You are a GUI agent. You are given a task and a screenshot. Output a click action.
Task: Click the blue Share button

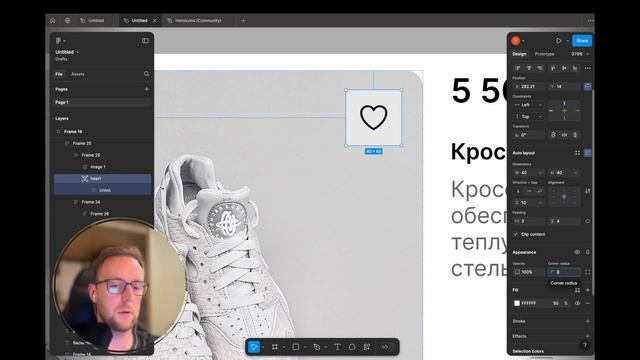582,40
